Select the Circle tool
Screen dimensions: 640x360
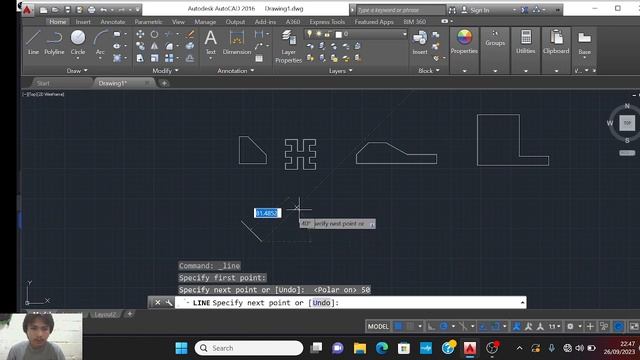click(x=78, y=42)
